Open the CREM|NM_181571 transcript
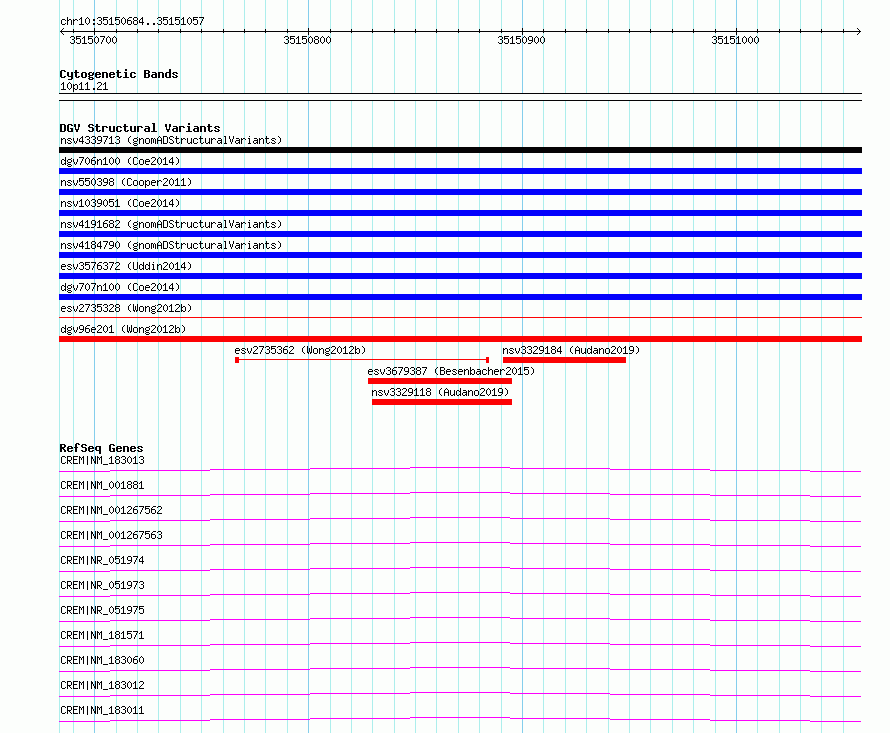890x733 pixels. 102,635
